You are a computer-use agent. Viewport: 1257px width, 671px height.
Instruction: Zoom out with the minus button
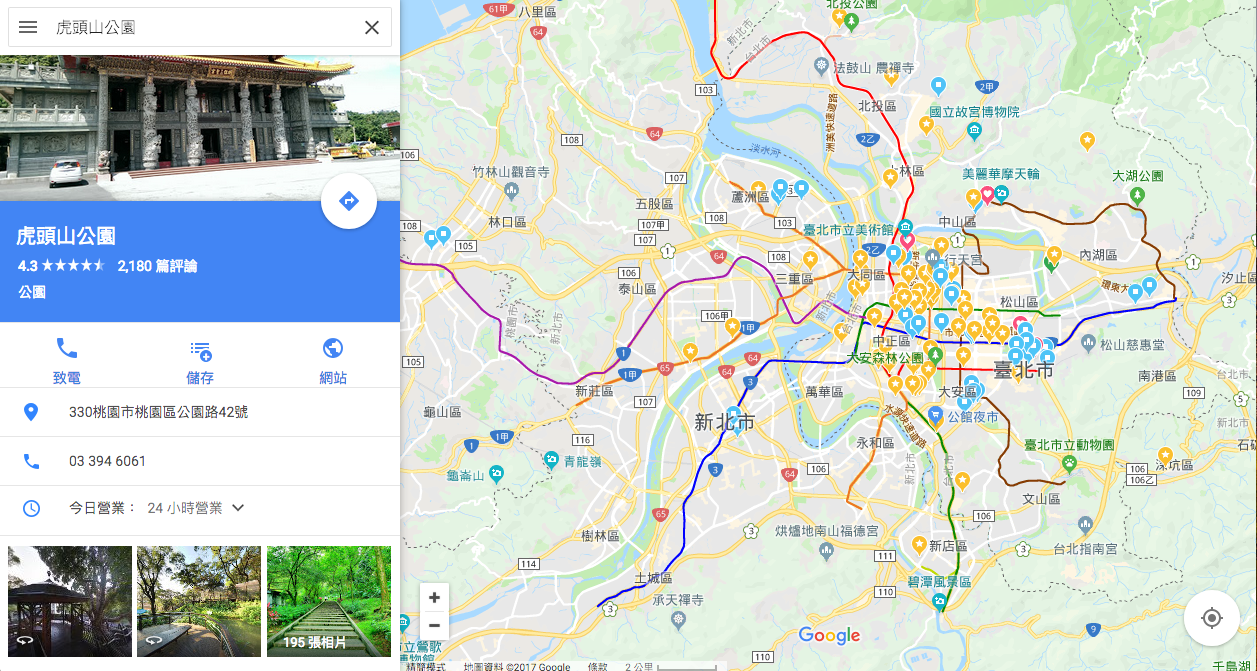click(434, 625)
